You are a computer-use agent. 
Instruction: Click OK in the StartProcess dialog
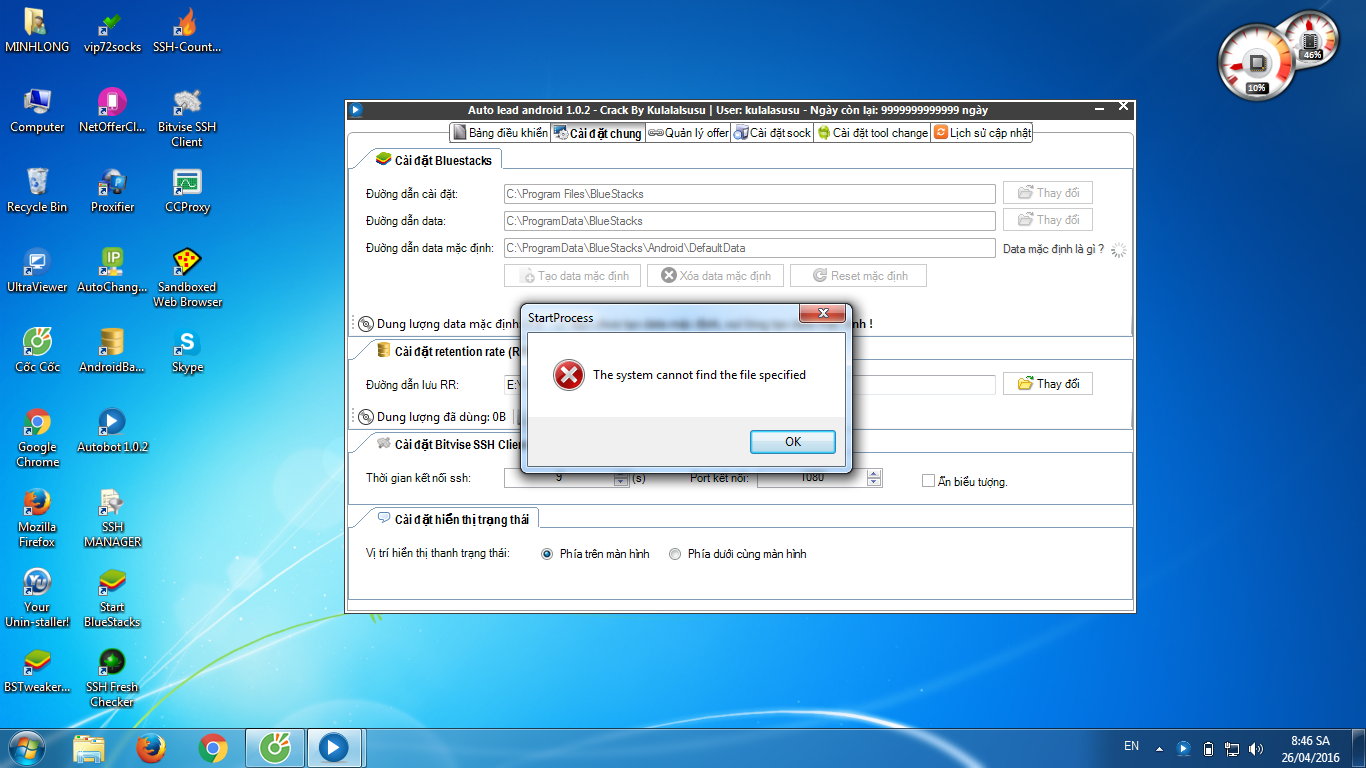[x=793, y=442]
